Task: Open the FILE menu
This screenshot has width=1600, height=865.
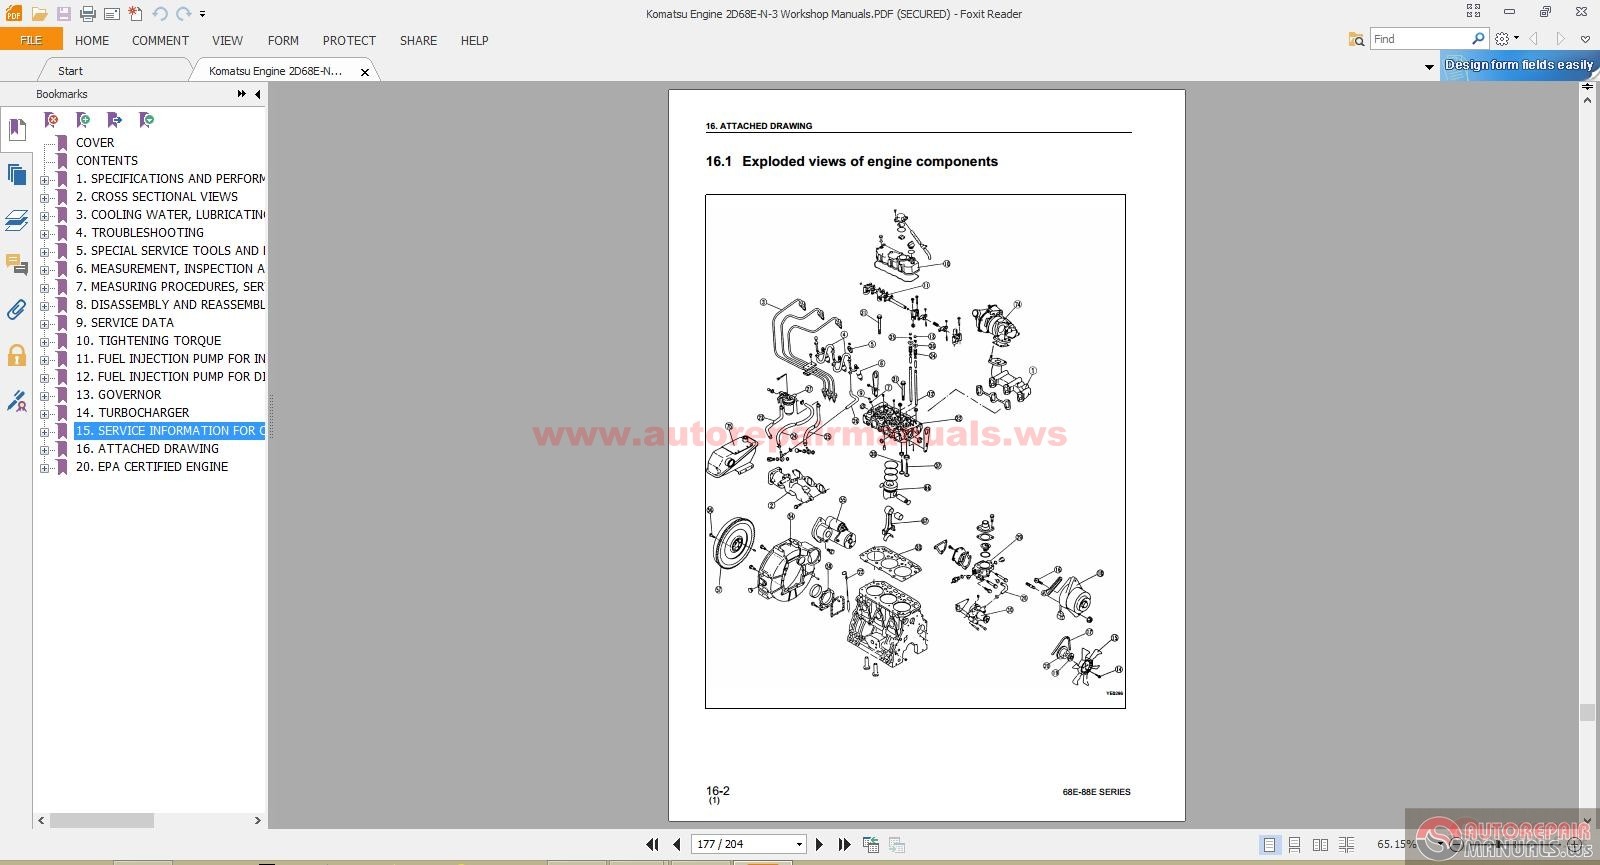Action: click(31, 40)
